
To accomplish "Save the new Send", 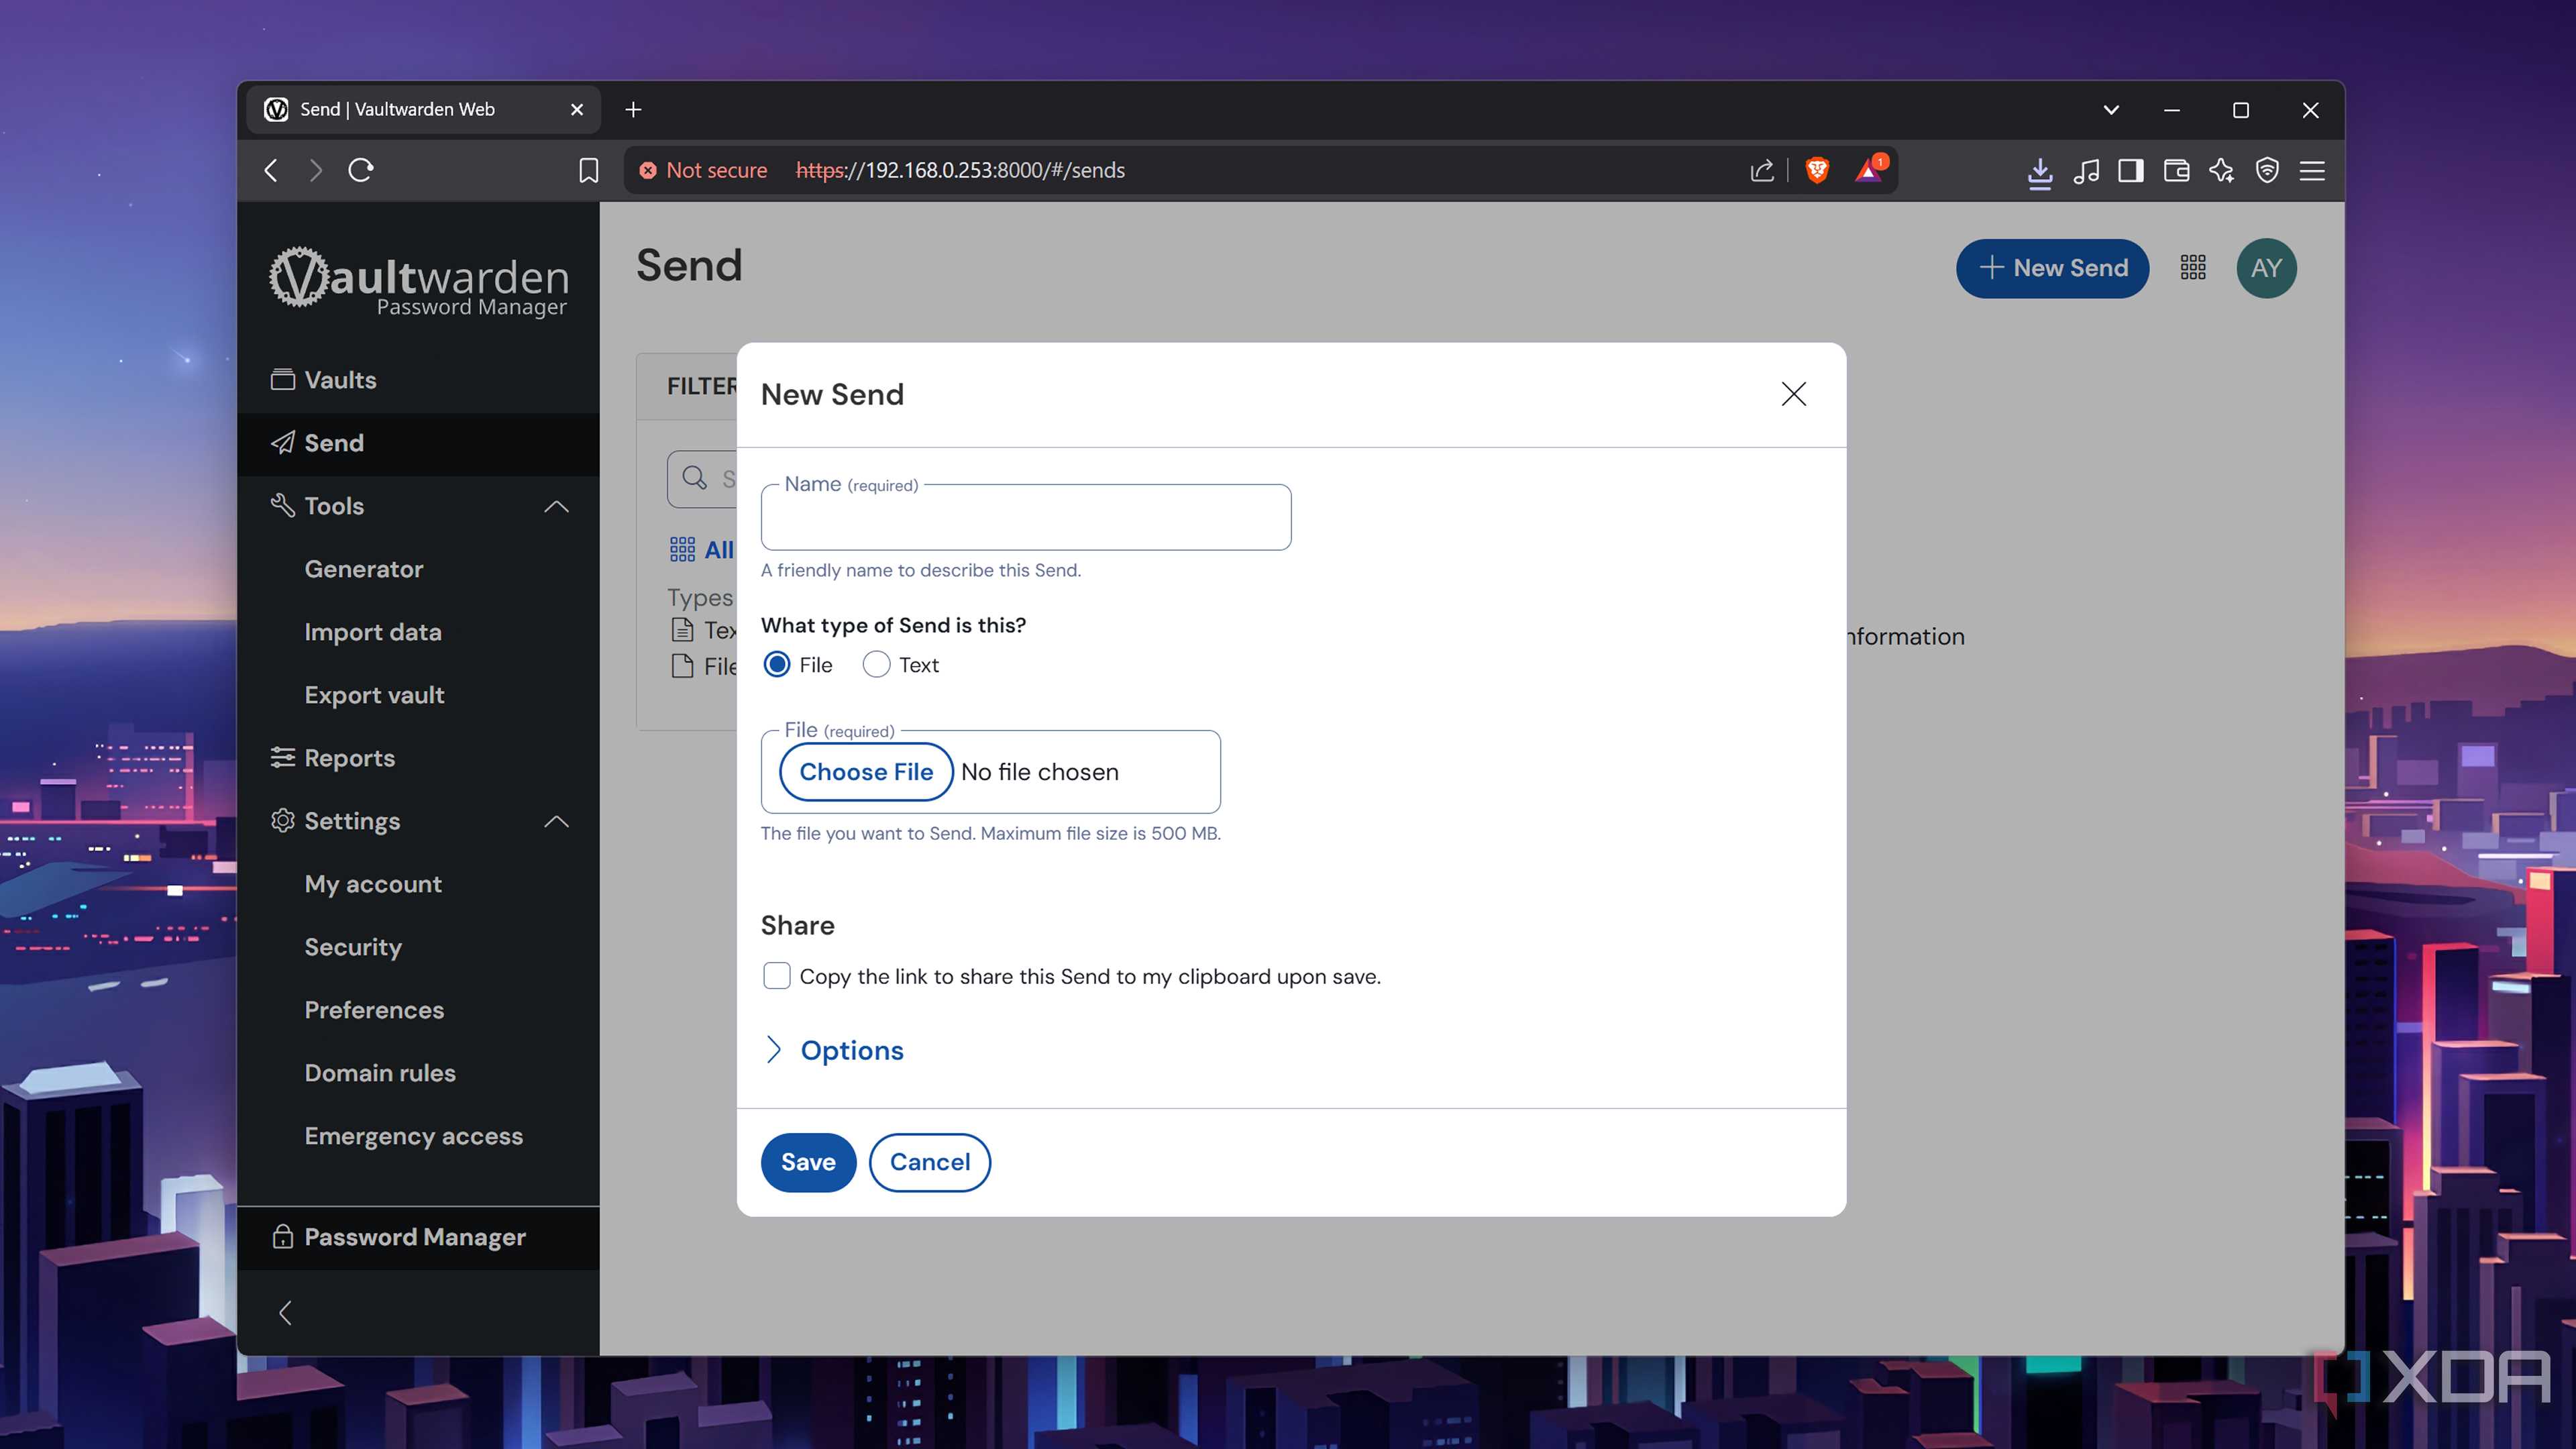I will 808,1162.
